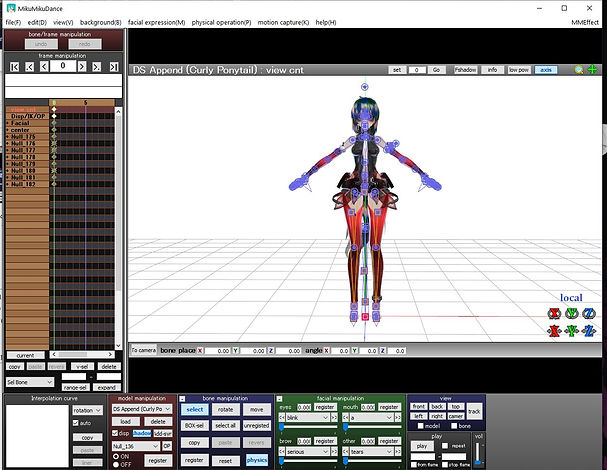
Task: Click the frame number field showing 0
Action: tap(63, 66)
